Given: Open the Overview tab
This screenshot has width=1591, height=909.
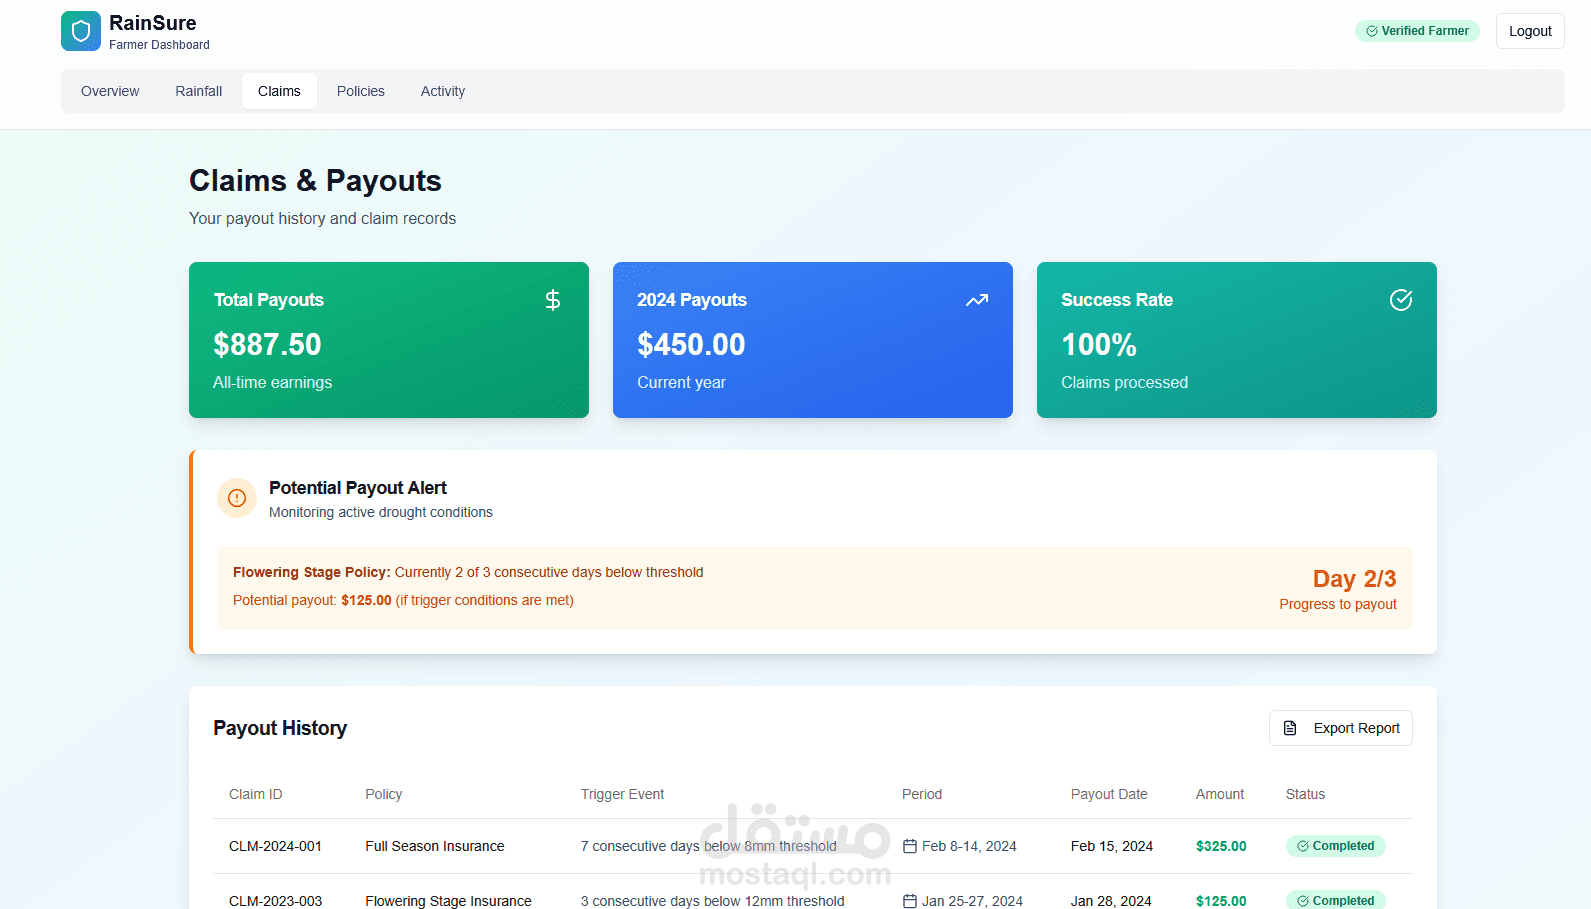Looking at the screenshot, I should pos(110,91).
